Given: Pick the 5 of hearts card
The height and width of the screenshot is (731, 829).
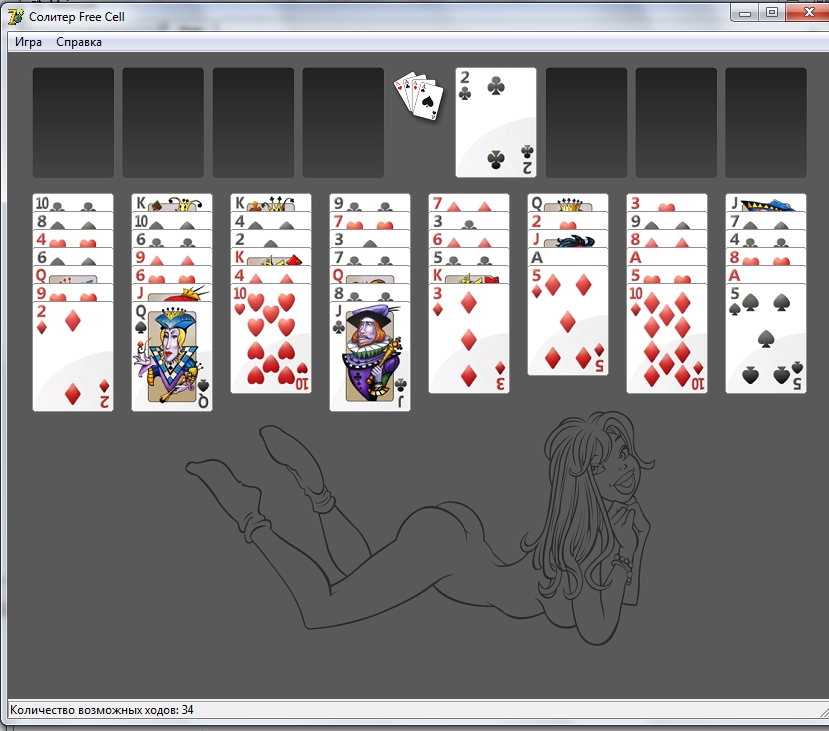Looking at the screenshot, I should tap(667, 275).
